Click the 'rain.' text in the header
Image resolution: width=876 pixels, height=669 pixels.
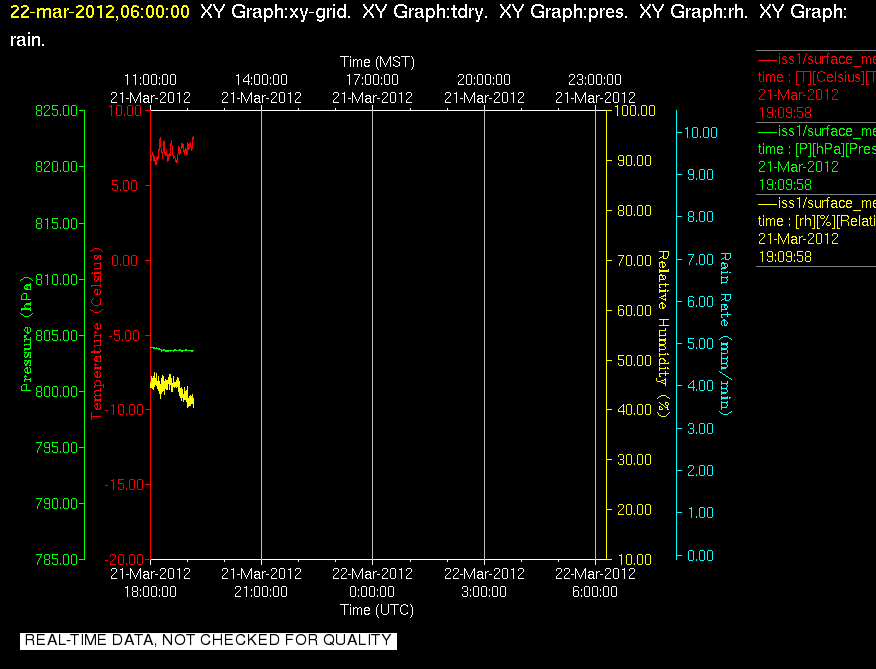27,40
